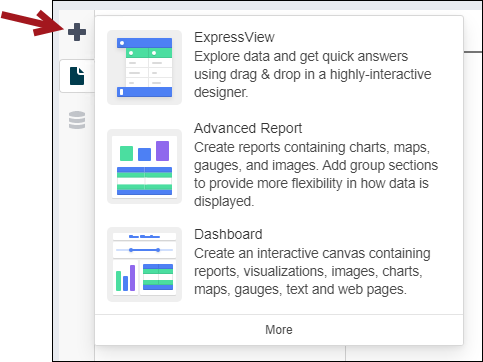
Task: Click the word 'displayed.' in Advanced Report text
Action: [224, 201]
